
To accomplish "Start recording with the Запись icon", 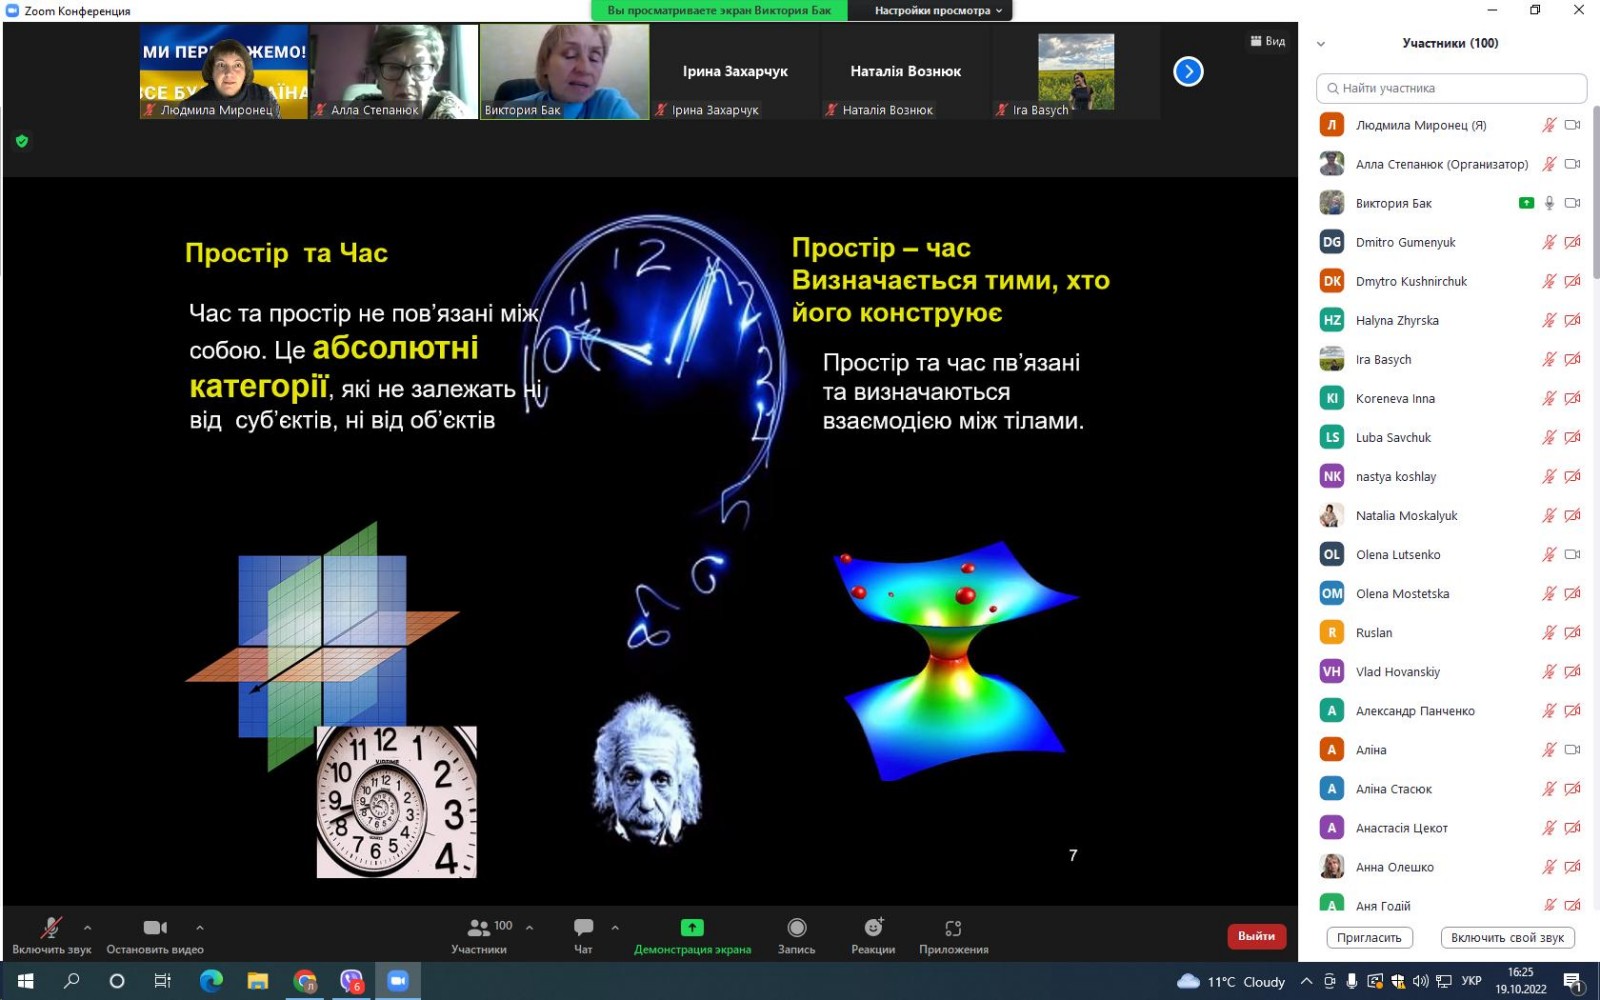I will tap(796, 928).
